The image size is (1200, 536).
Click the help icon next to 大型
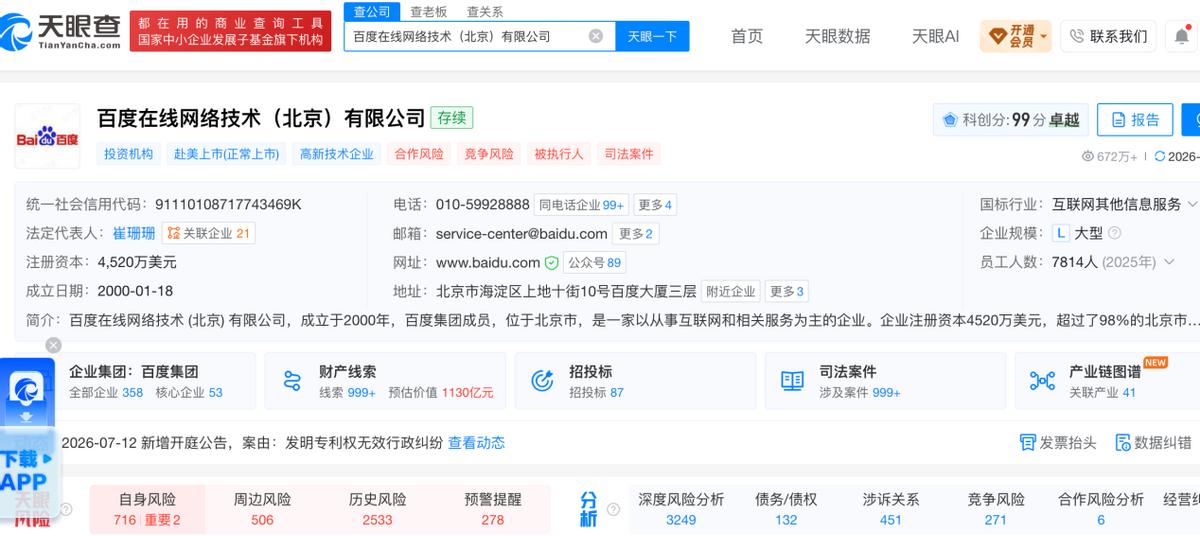tap(1115, 233)
